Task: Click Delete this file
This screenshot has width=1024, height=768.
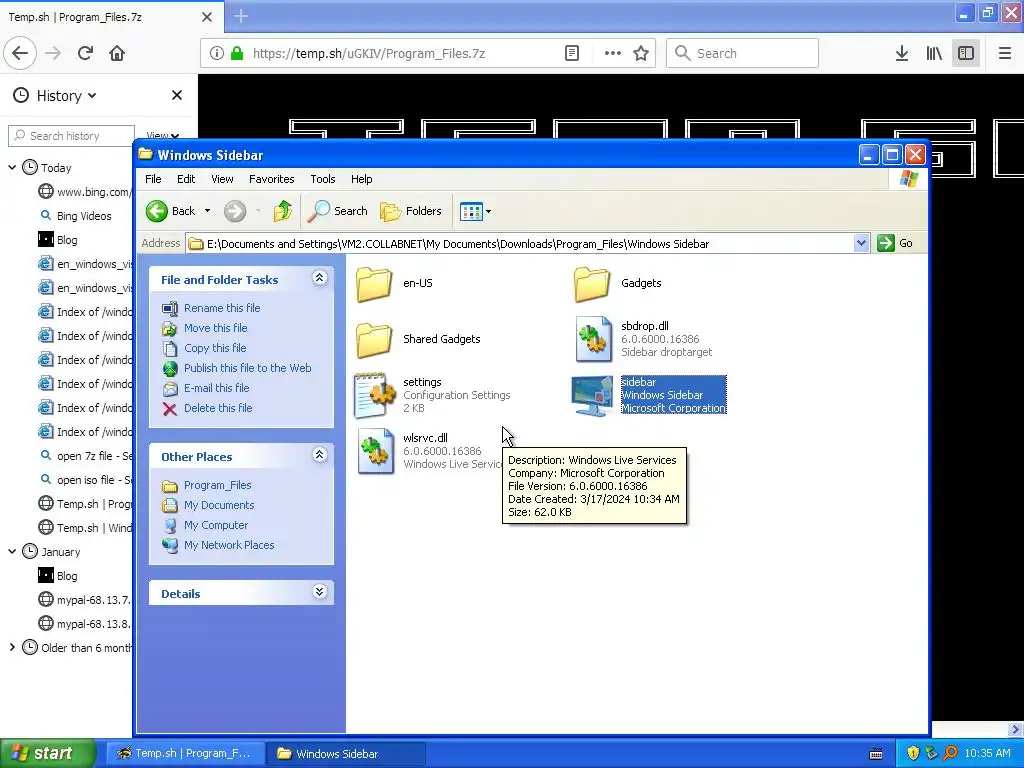Action: (218, 408)
